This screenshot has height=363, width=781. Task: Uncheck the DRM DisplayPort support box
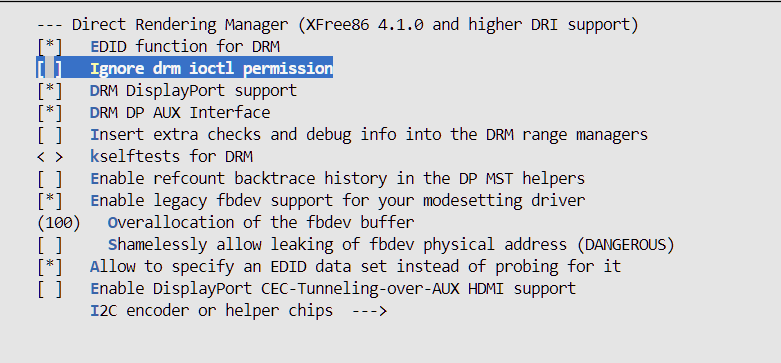[50, 91]
